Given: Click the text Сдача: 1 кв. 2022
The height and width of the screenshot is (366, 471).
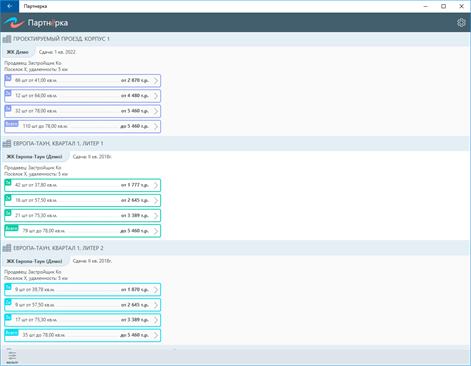Looking at the screenshot, I should point(57,52).
